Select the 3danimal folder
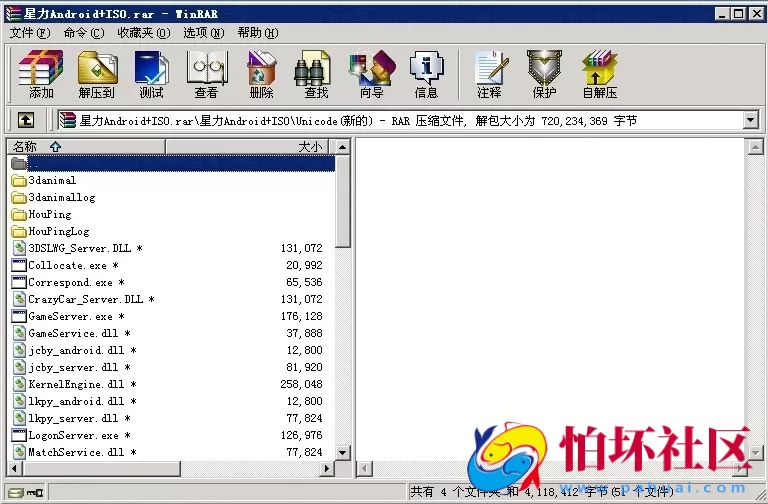Viewport: 768px width, 504px height. (x=52, y=180)
